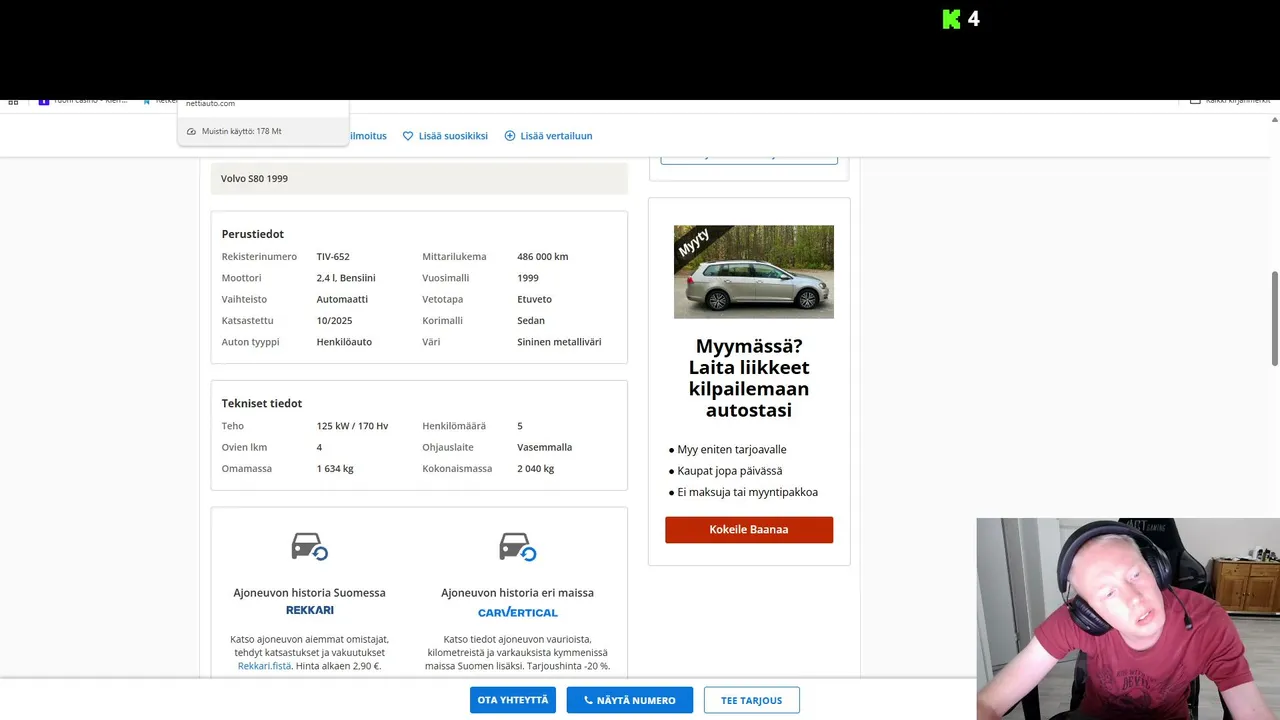Click the color Sininen metalliväri
Image resolution: width=1280 pixels, height=720 pixels.
(559, 342)
